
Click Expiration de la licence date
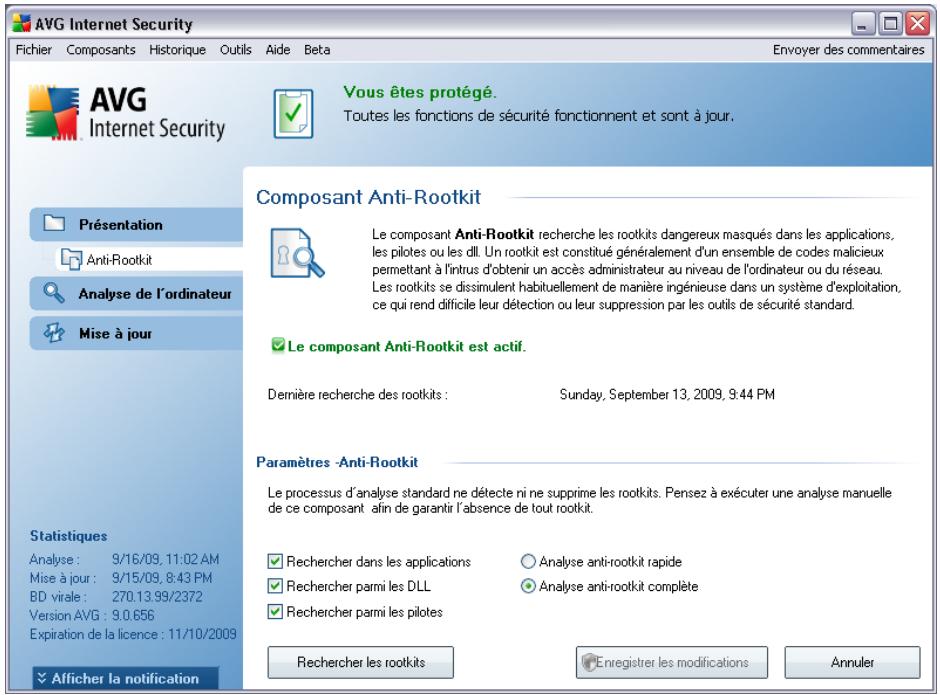202,634
